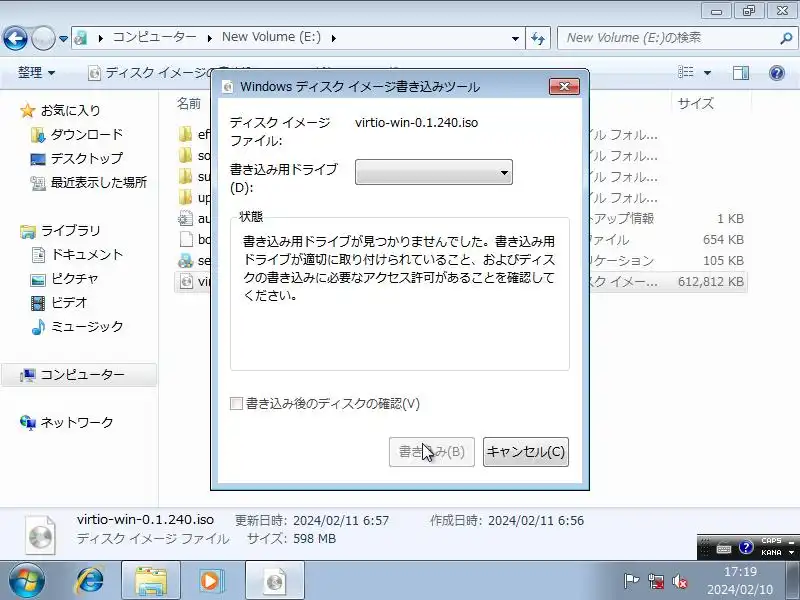The image size is (800, 600).
Task: Click the se application icon in list
Action: 186,260
